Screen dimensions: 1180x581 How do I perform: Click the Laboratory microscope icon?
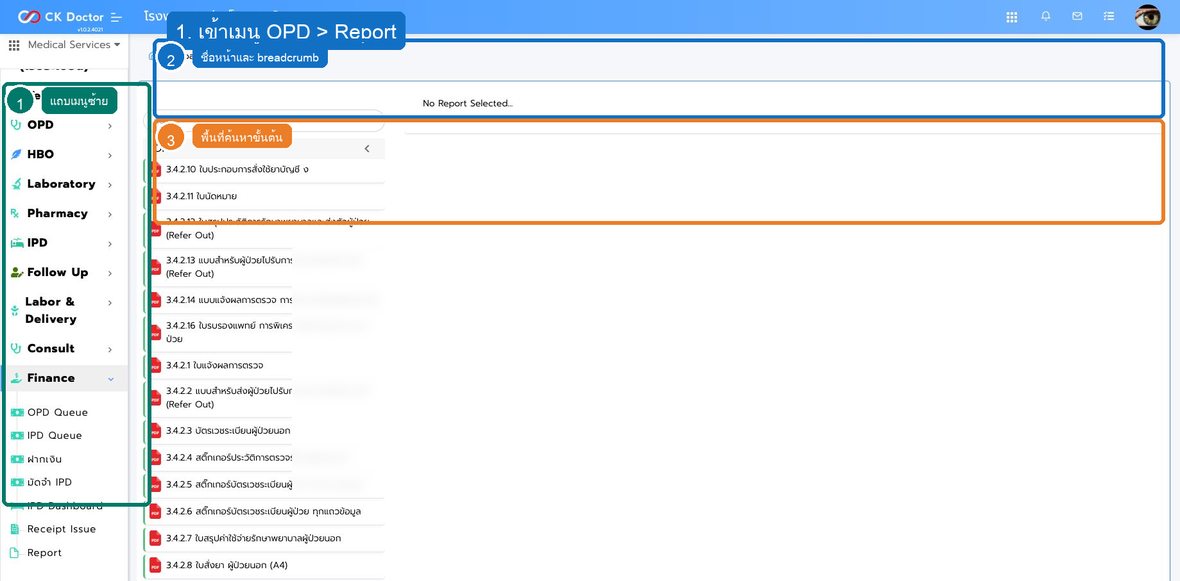tap(16, 184)
